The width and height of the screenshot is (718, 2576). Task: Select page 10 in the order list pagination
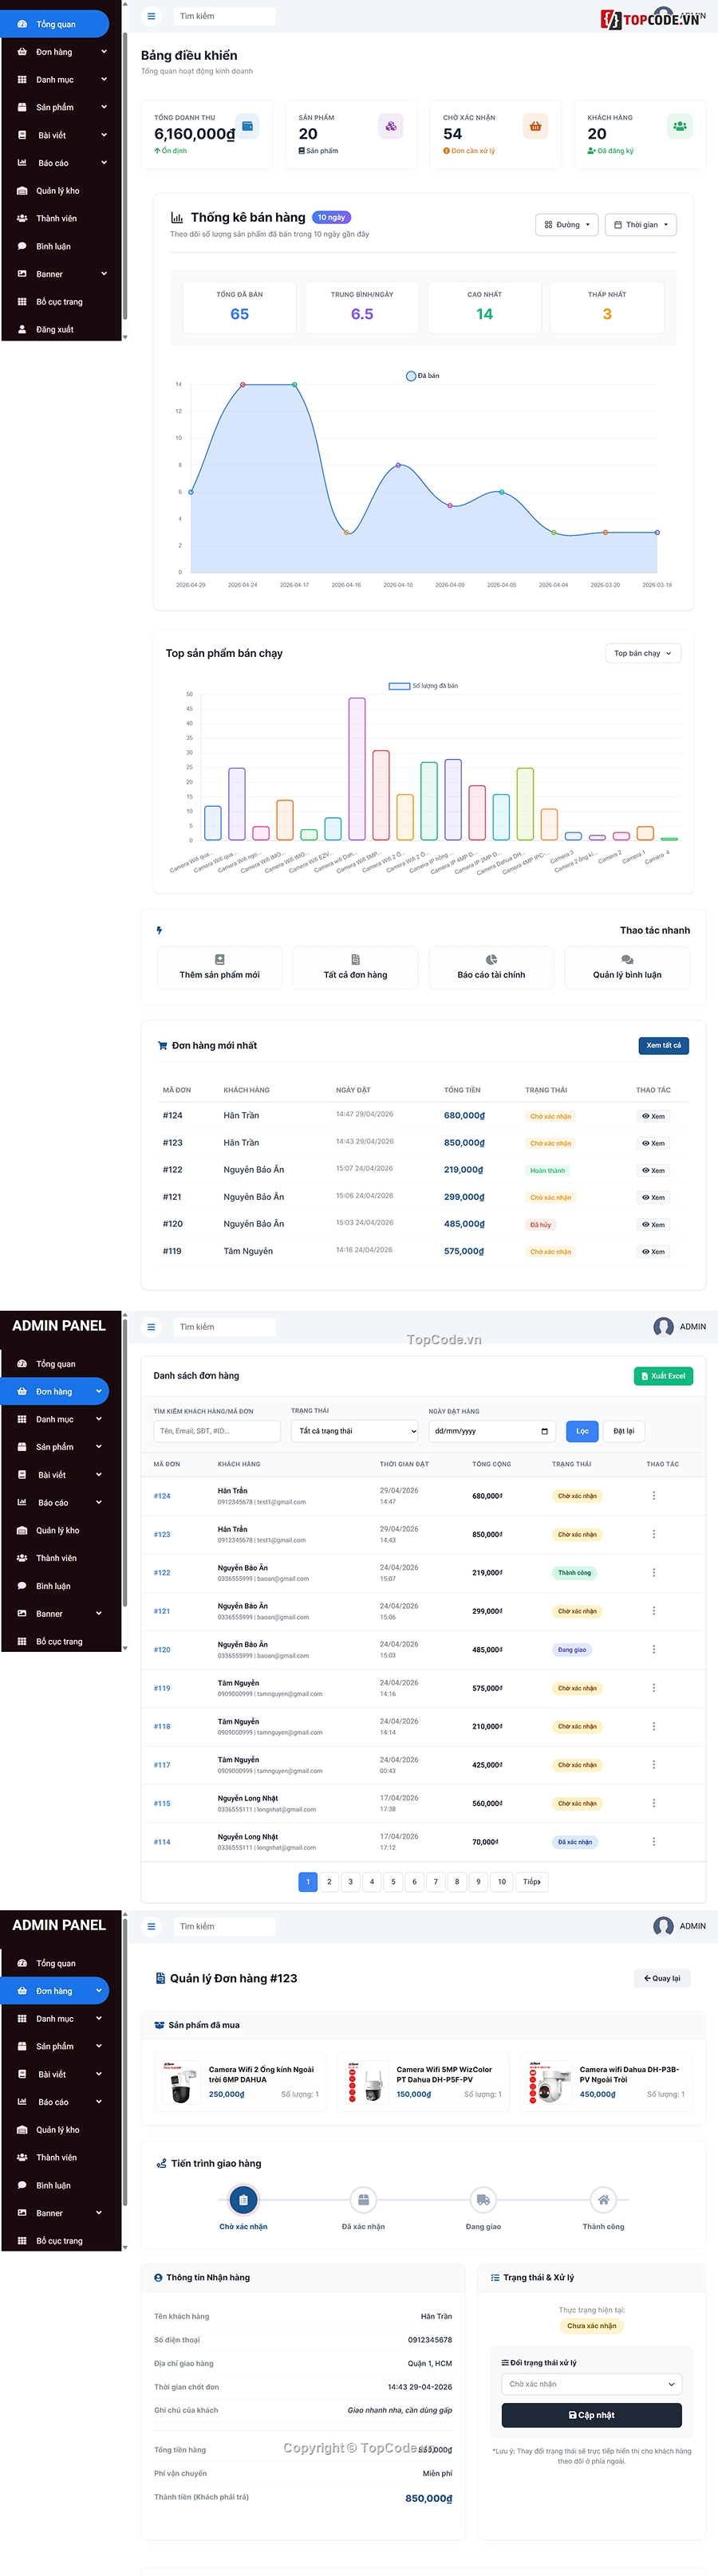pyautogui.click(x=502, y=1881)
